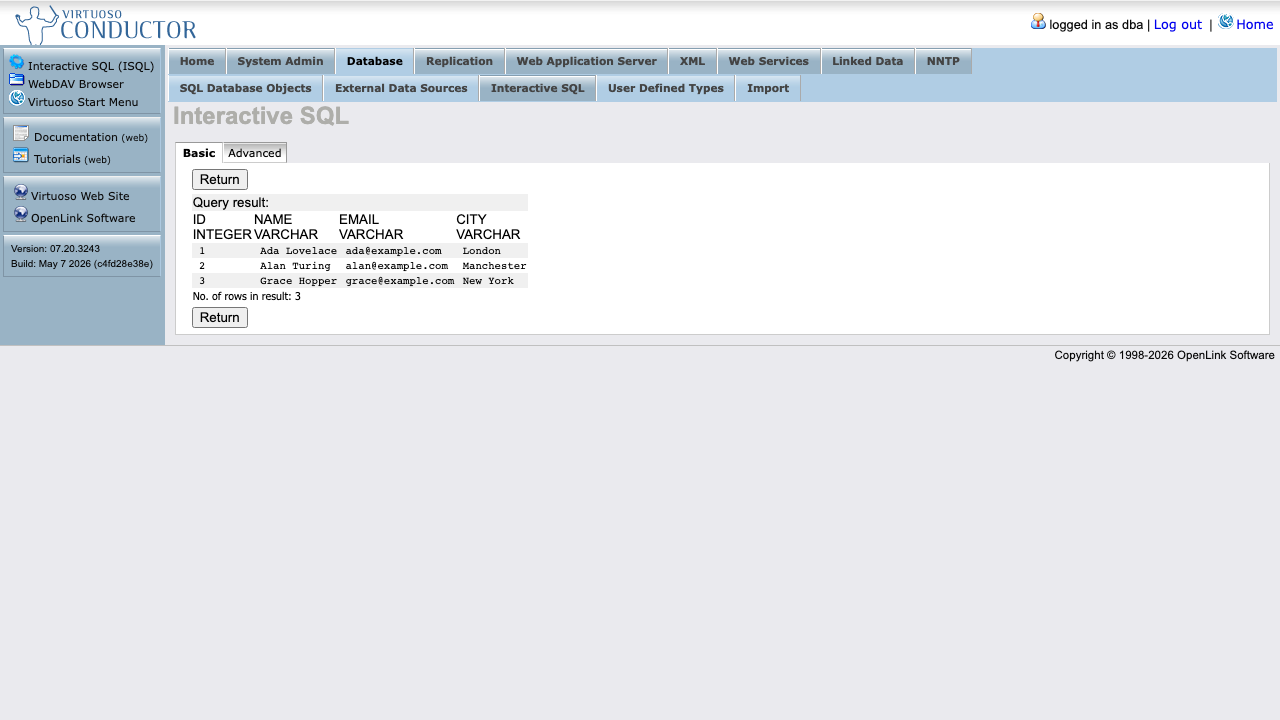Open the WebDAV Browser link

pyautogui.click(x=76, y=84)
